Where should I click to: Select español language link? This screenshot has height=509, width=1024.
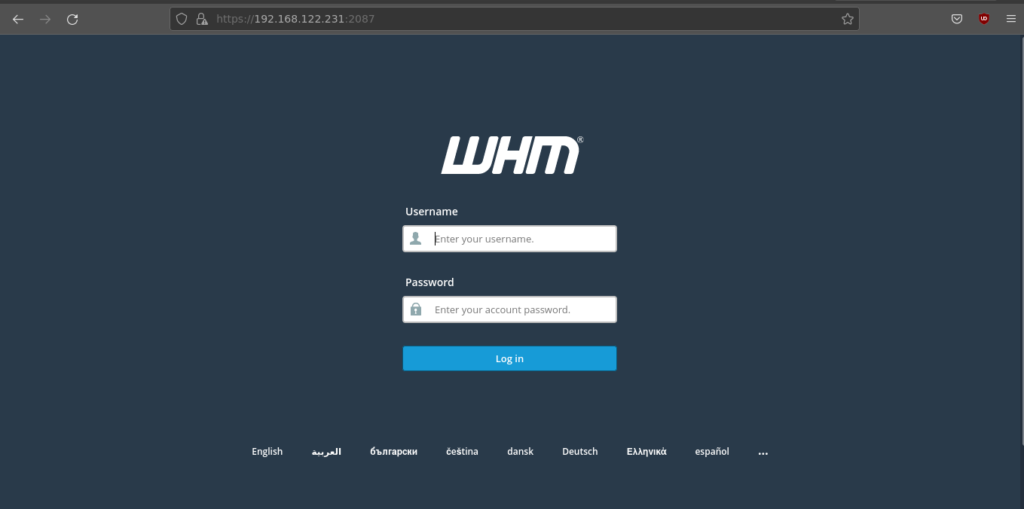pos(712,452)
